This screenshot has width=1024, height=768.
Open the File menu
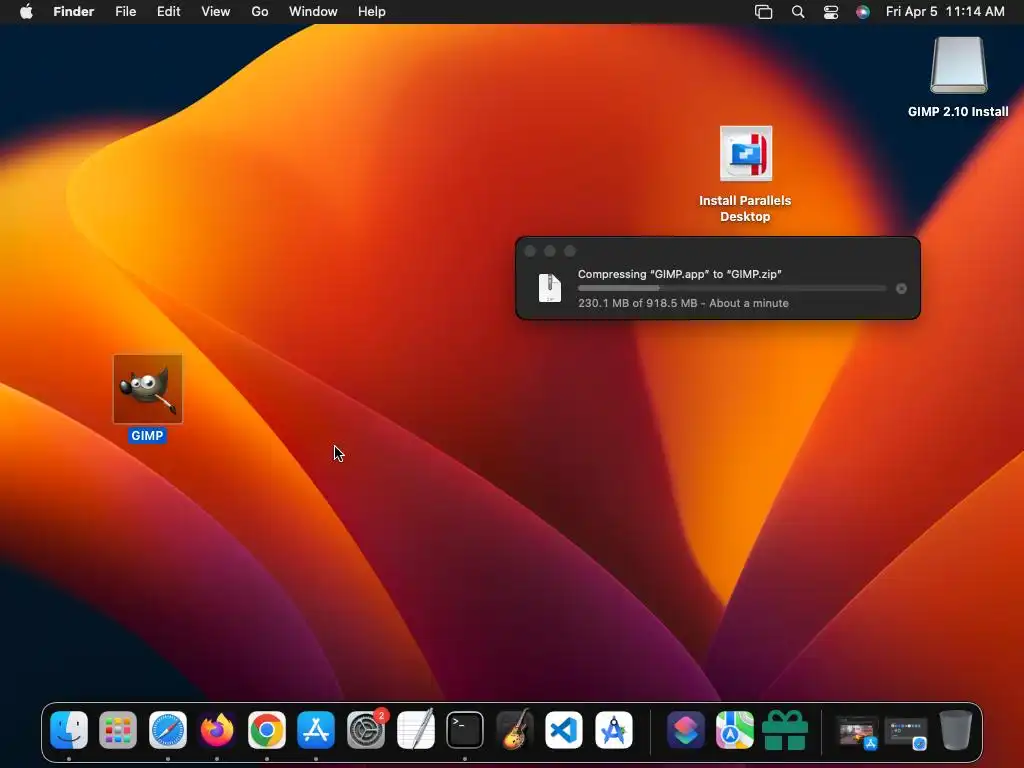tap(125, 11)
